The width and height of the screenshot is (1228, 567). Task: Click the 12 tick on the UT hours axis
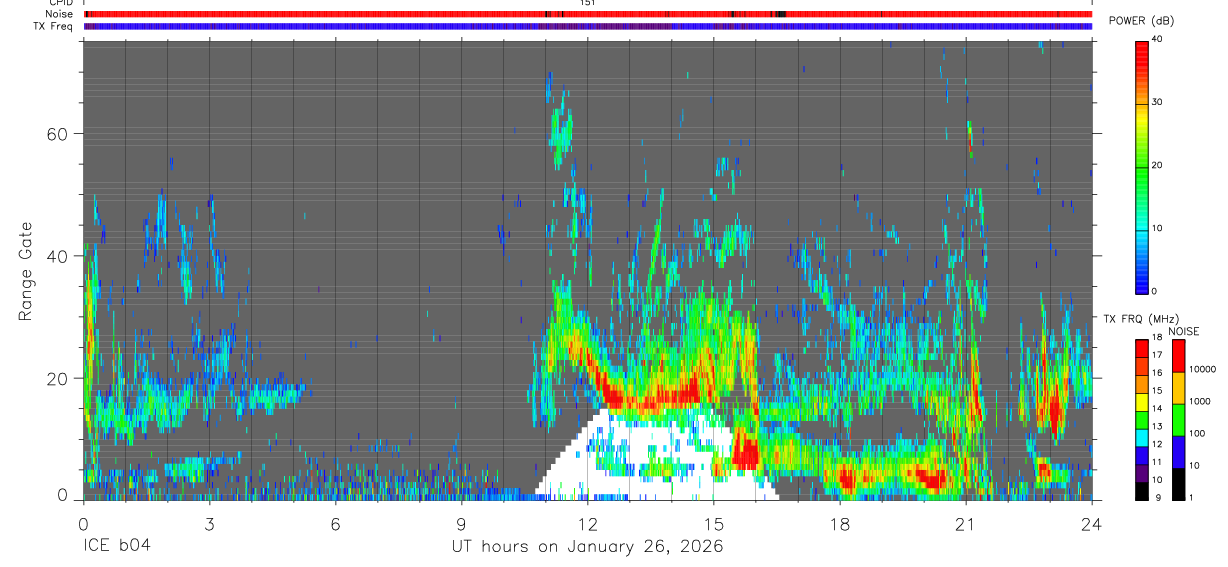[587, 523]
